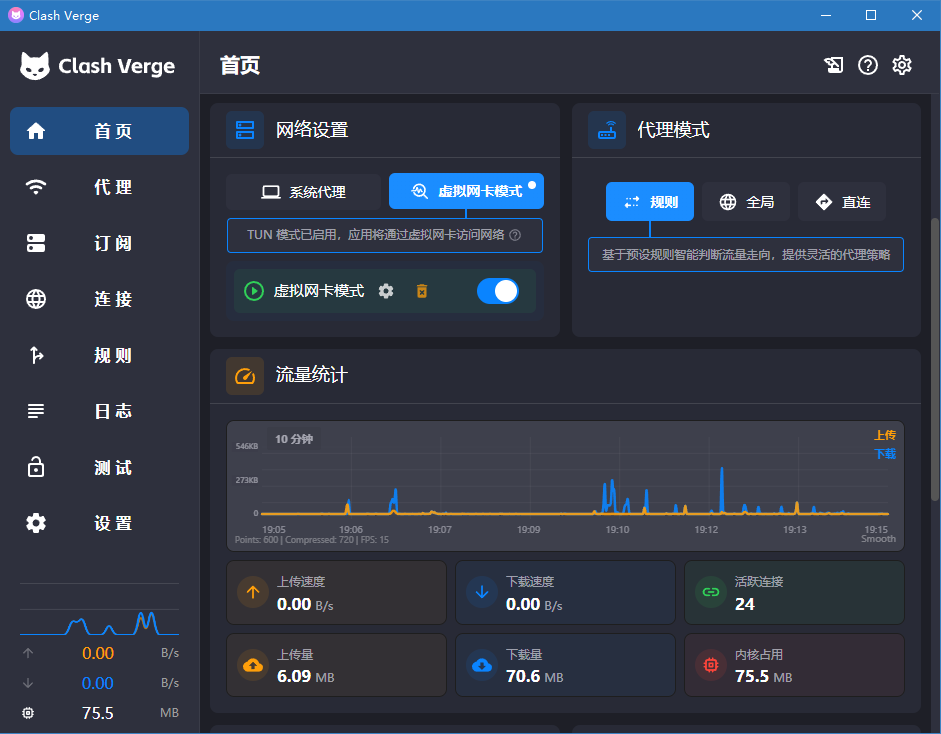Open the help question-mark icon in header
Screen dimensions: 941x734
[x=868, y=65]
